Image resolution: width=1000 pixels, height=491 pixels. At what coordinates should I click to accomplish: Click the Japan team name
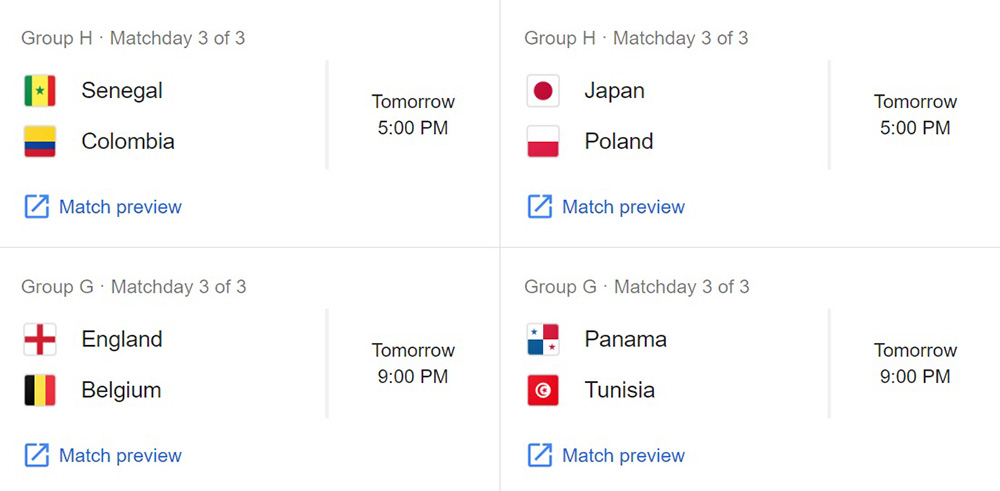coord(614,91)
